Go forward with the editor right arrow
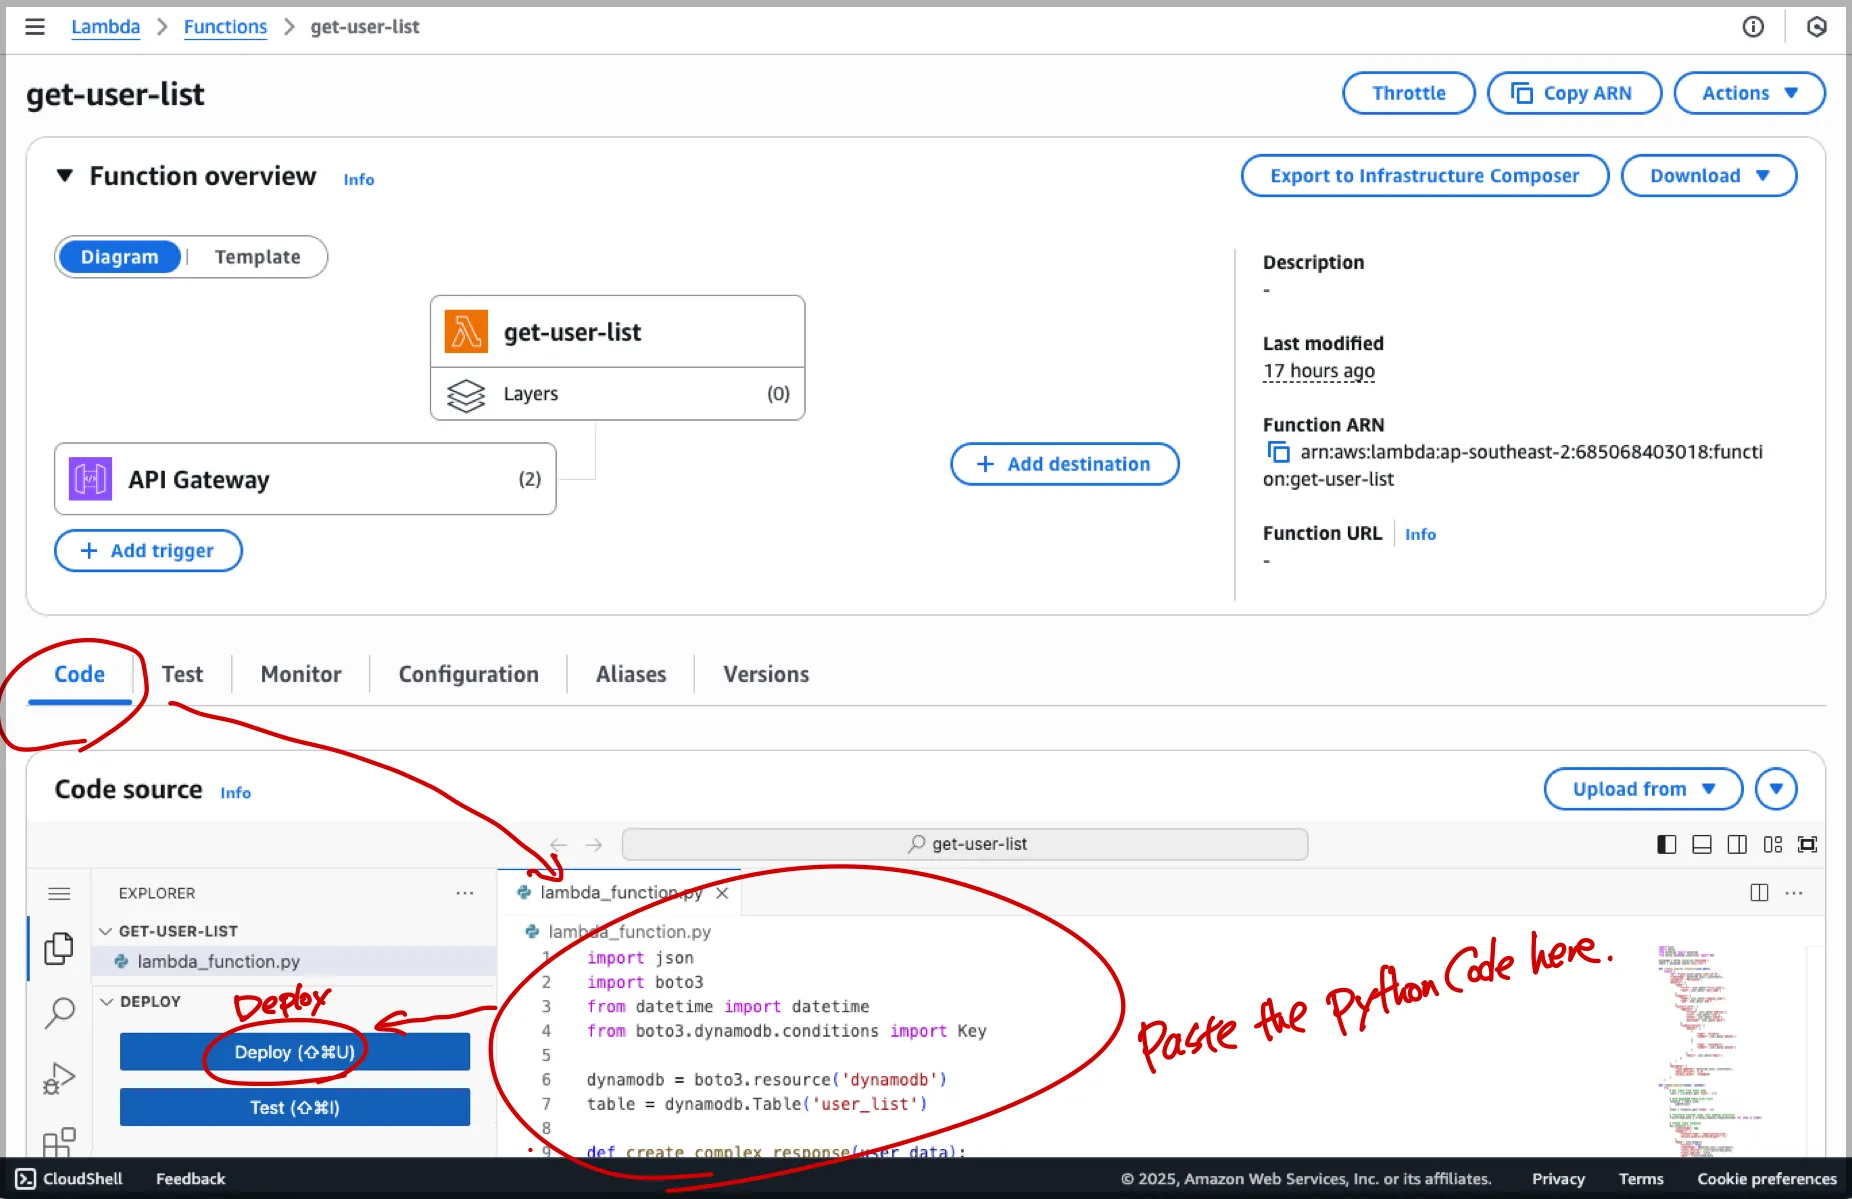 pyautogui.click(x=594, y=845)
